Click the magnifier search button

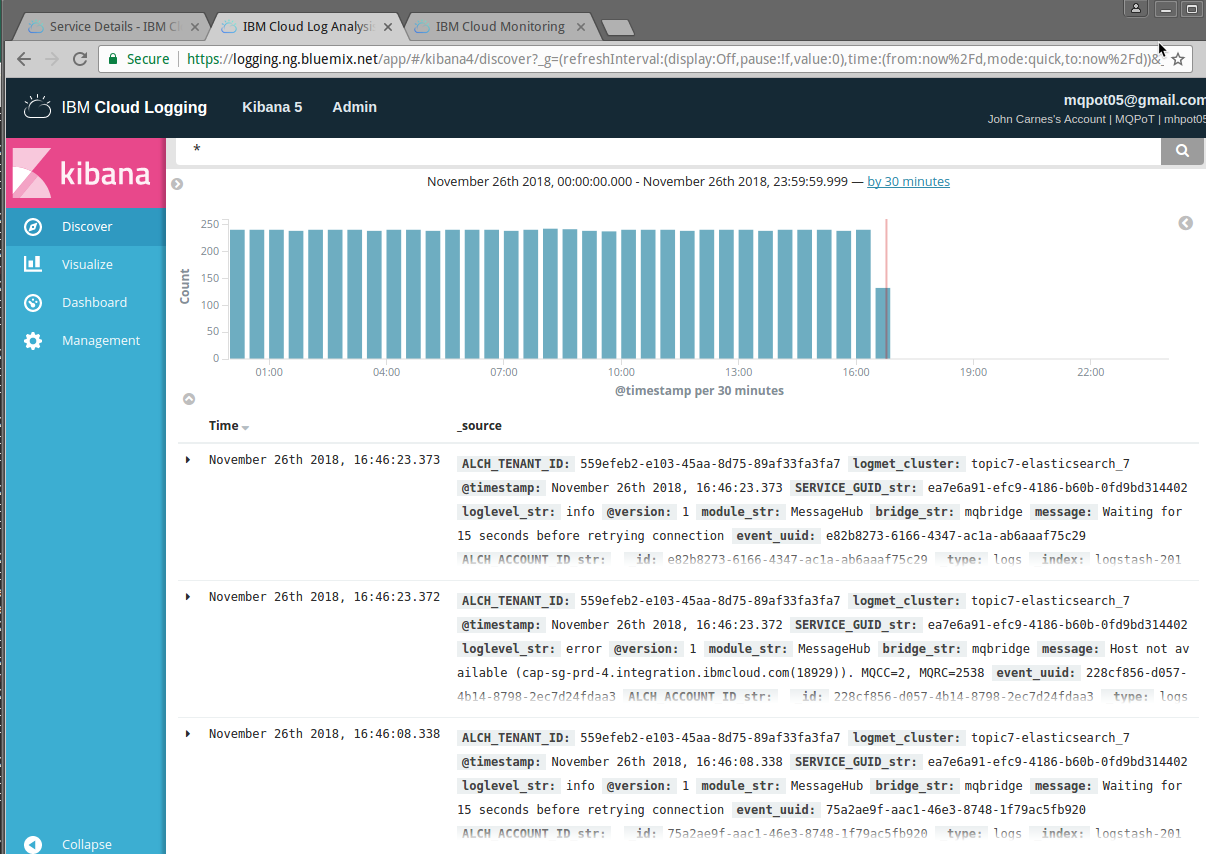1182,150
